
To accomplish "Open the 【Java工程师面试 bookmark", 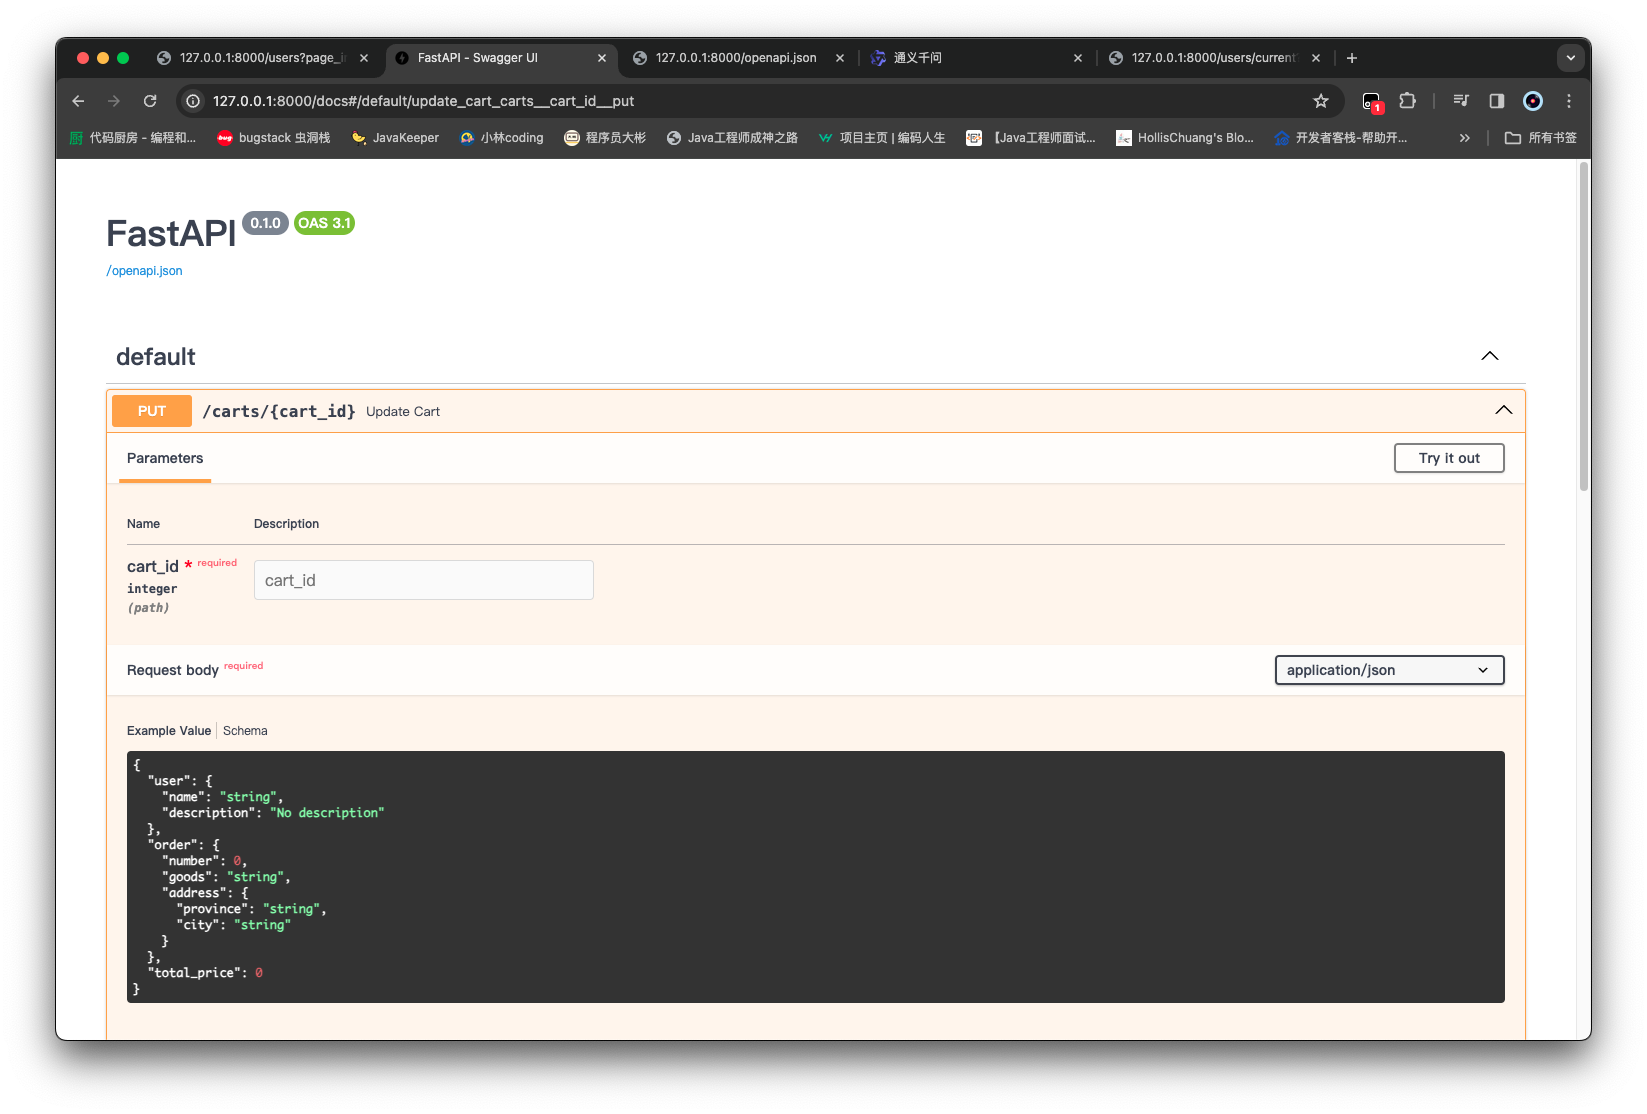I will click(x=1031, y=138).
